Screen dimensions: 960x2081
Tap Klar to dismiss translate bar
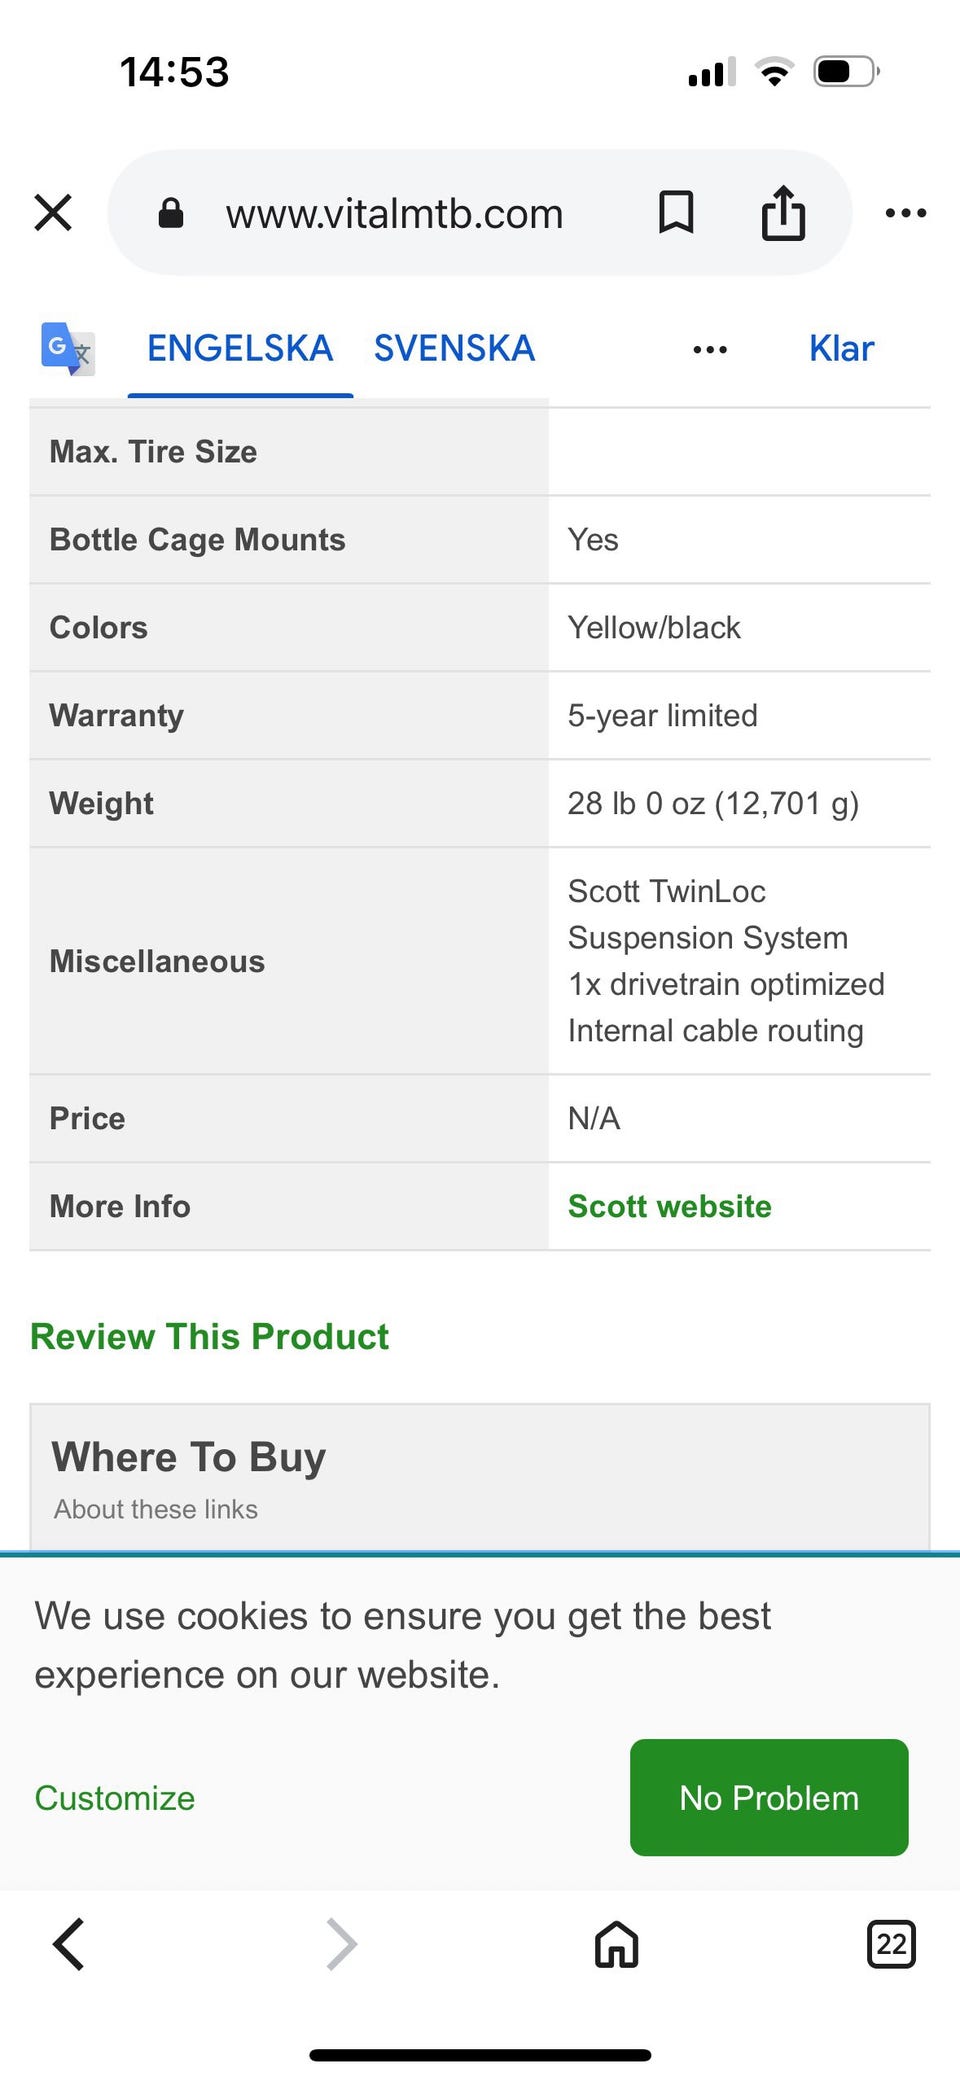pos(841,349)
